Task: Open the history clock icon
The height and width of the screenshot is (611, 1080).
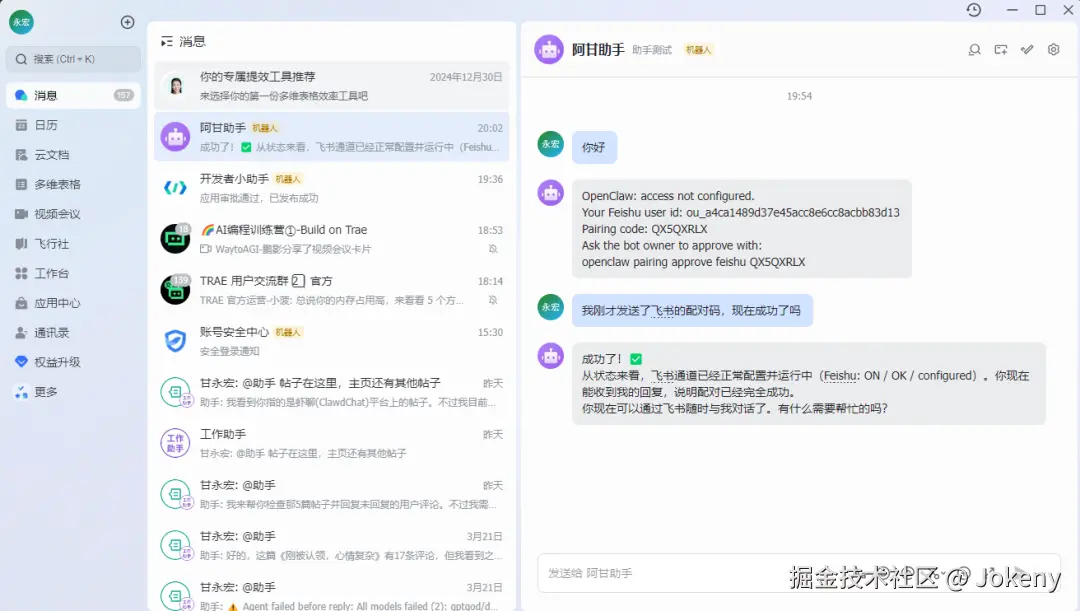Action: click(973, 10)
